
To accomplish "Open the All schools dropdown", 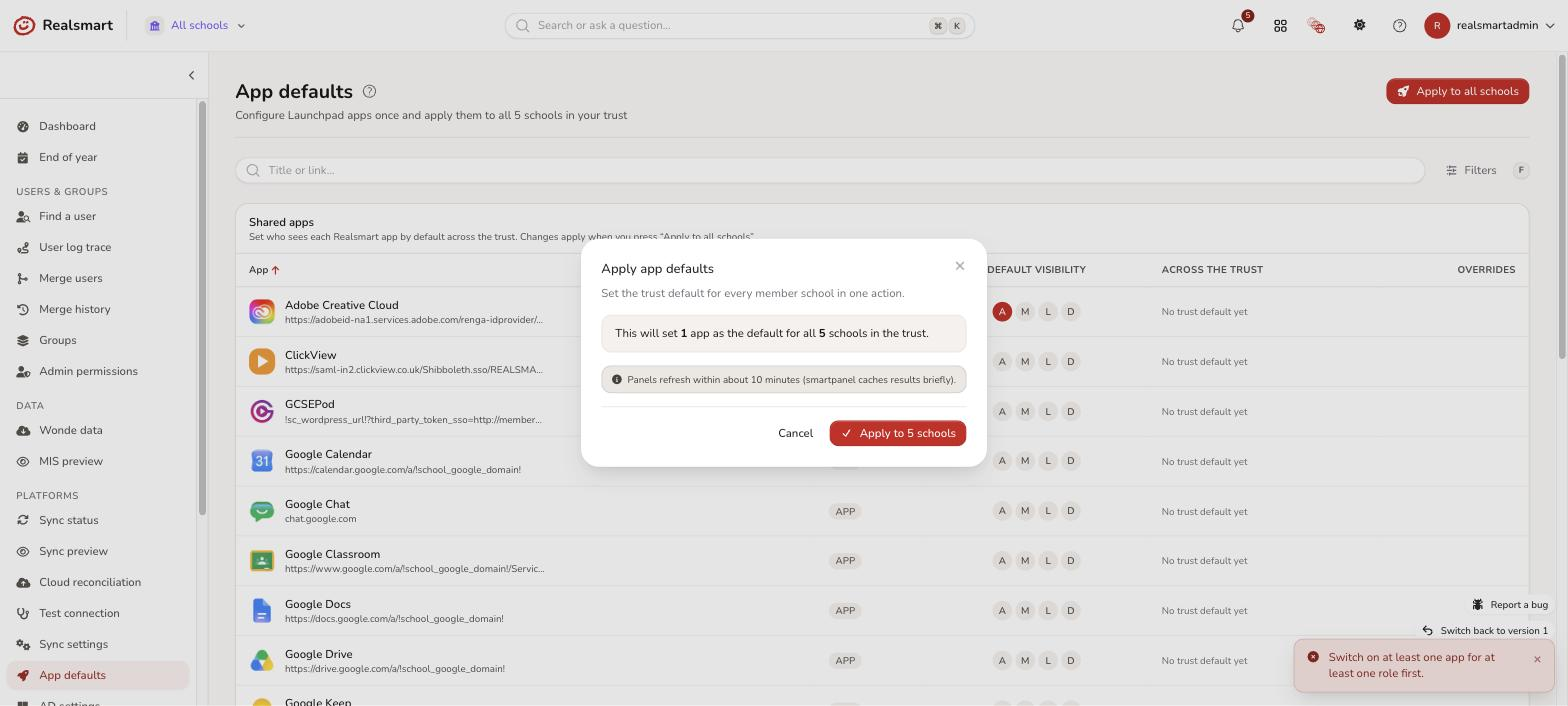I will coord(196,26).
